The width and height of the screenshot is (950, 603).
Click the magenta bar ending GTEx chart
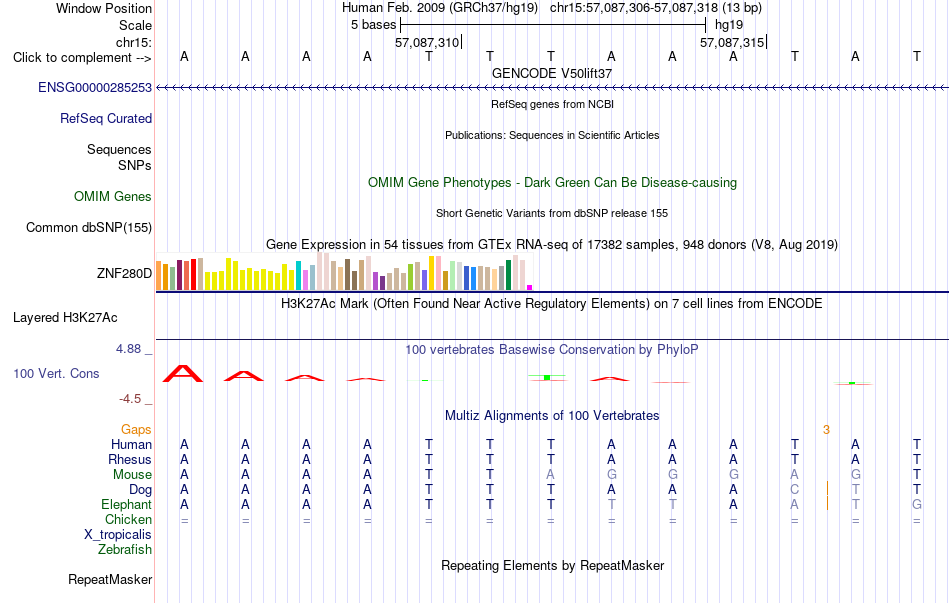(530, 287)
